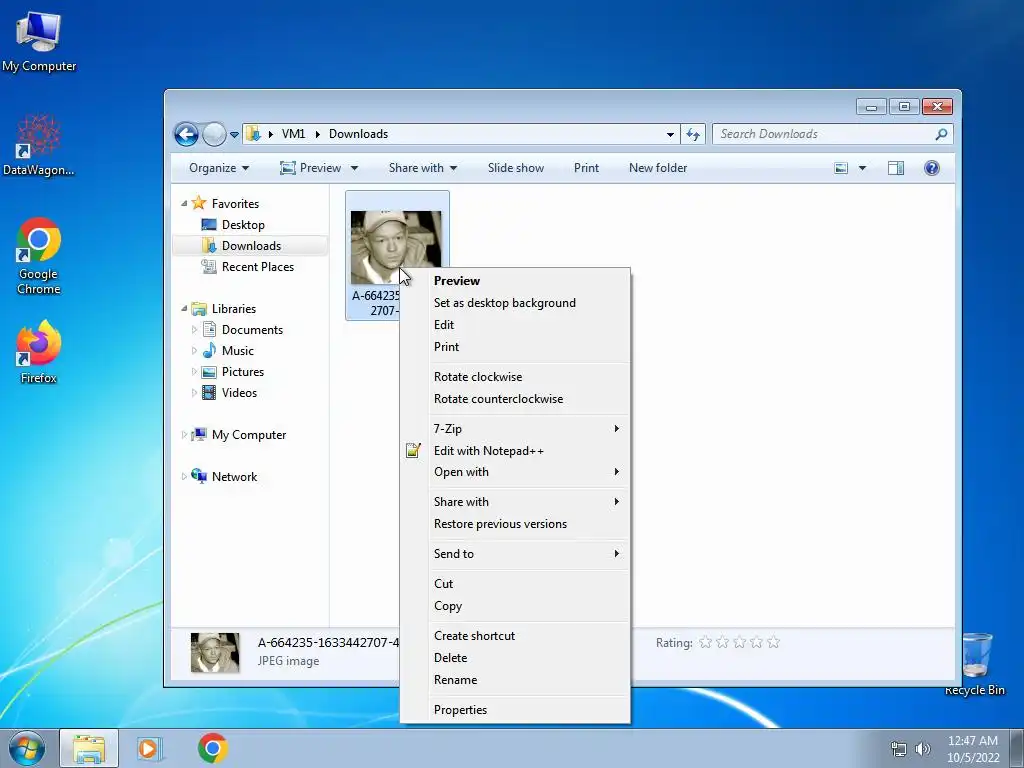This screenshot has width=1024, height=768.
Task: Expand the Network tree node
Action: coord(184,477)
